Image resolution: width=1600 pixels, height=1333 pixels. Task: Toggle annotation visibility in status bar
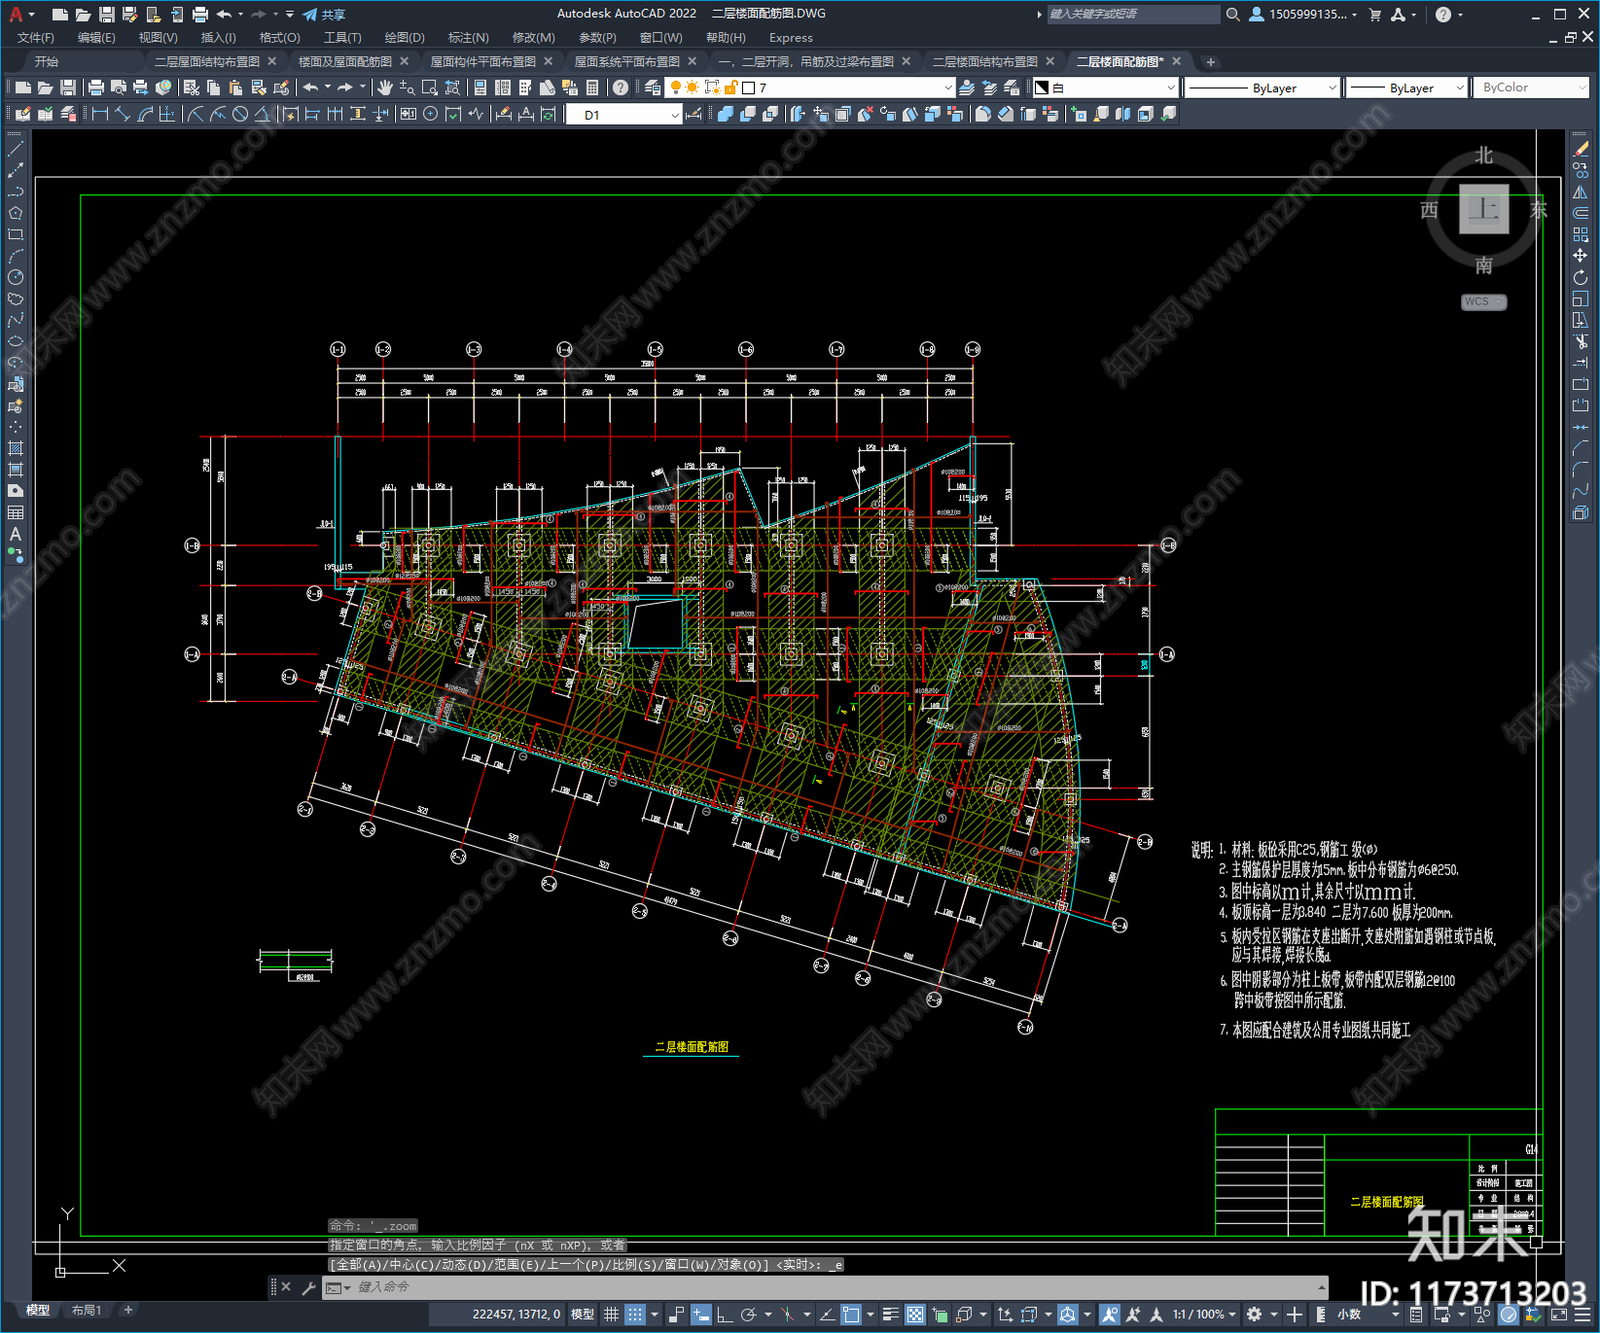tap(1109, 1314)
